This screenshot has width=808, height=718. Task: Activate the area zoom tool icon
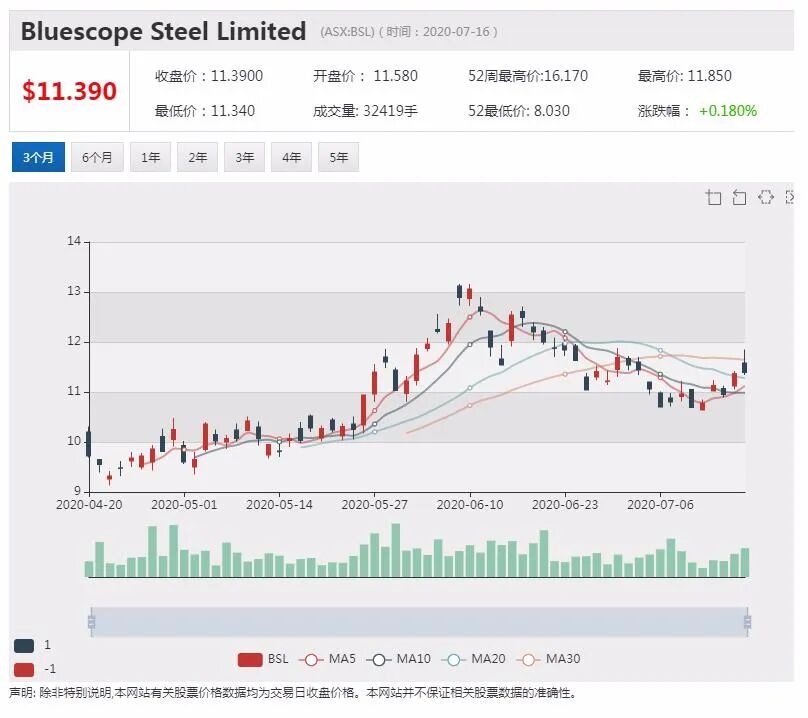[714, 197]
